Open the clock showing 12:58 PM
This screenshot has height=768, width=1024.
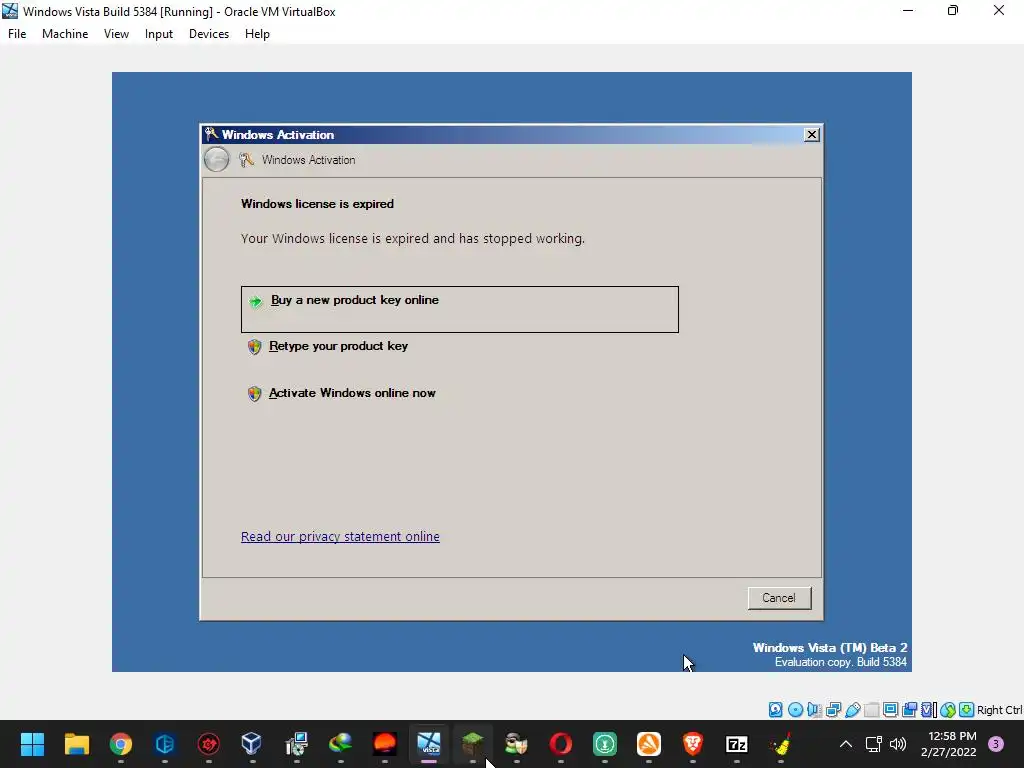coord(949,744)
